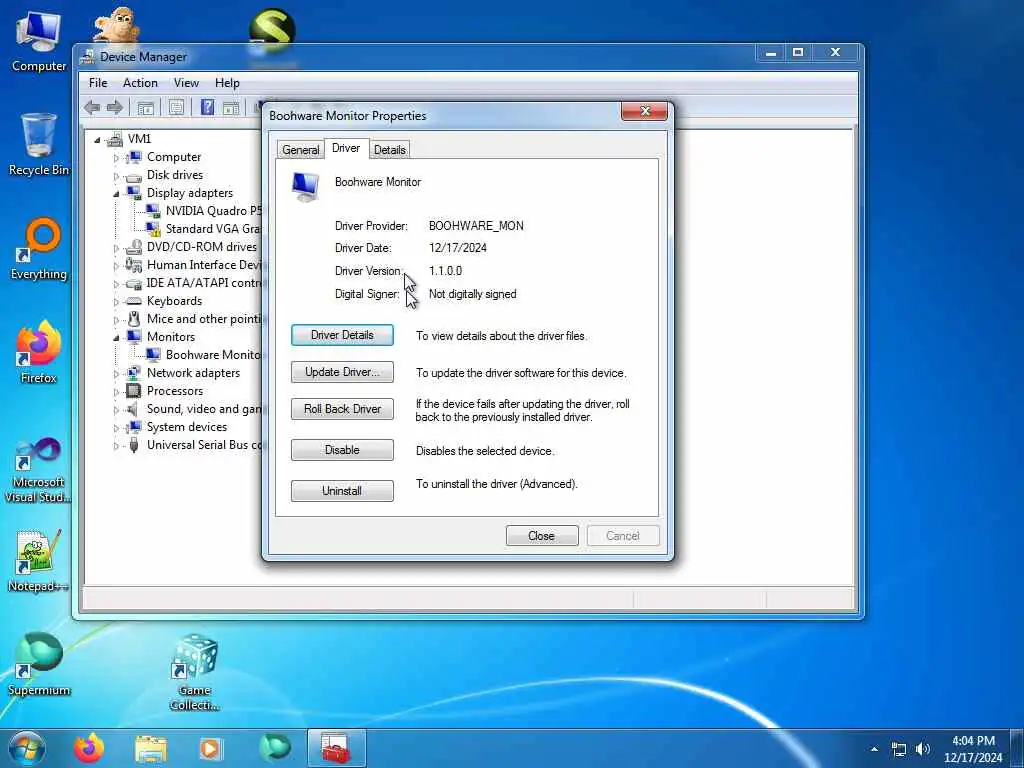Select Standard VGA Graphics adapter entry
Image resolution: width=1024 pixels, height=768 pixels.
click(213, 229)
